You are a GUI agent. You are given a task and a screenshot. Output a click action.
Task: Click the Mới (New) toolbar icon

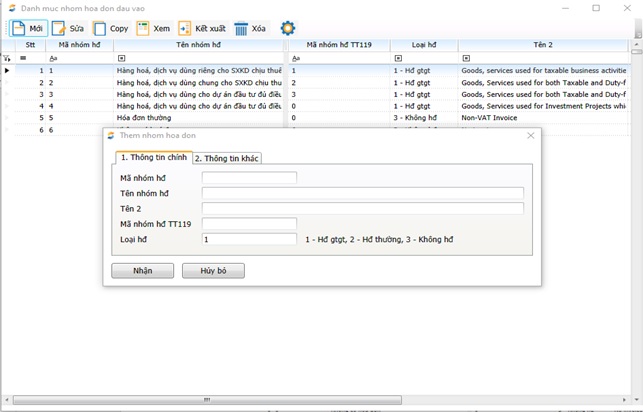[18, 28]
